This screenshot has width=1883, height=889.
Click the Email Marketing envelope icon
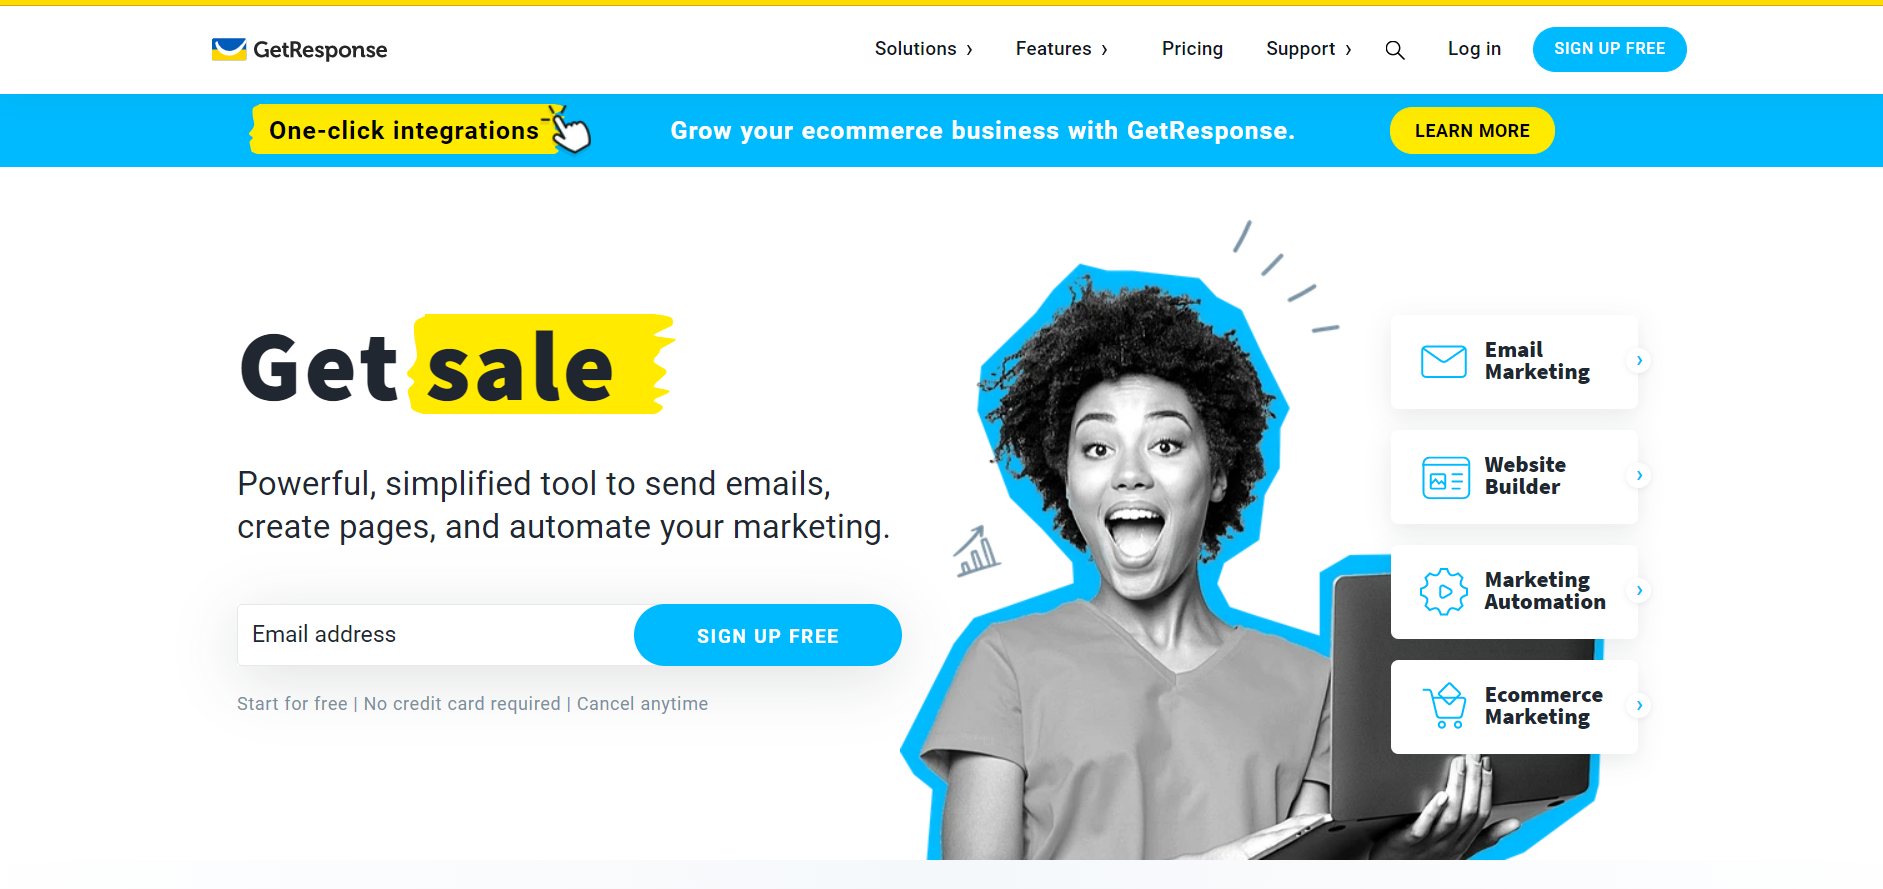coord(1444,361)
